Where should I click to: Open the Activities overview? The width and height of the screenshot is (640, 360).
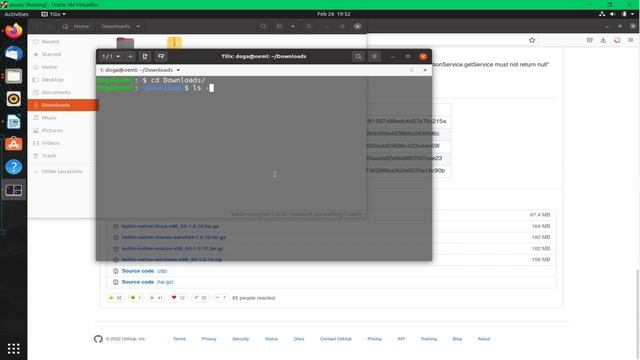16,14
